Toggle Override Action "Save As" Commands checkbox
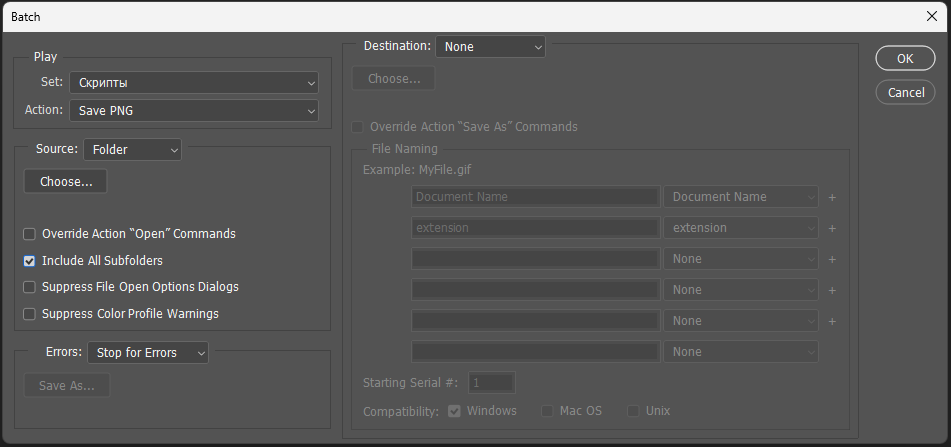Screen dimensions: 951x447 pos(357,127)
